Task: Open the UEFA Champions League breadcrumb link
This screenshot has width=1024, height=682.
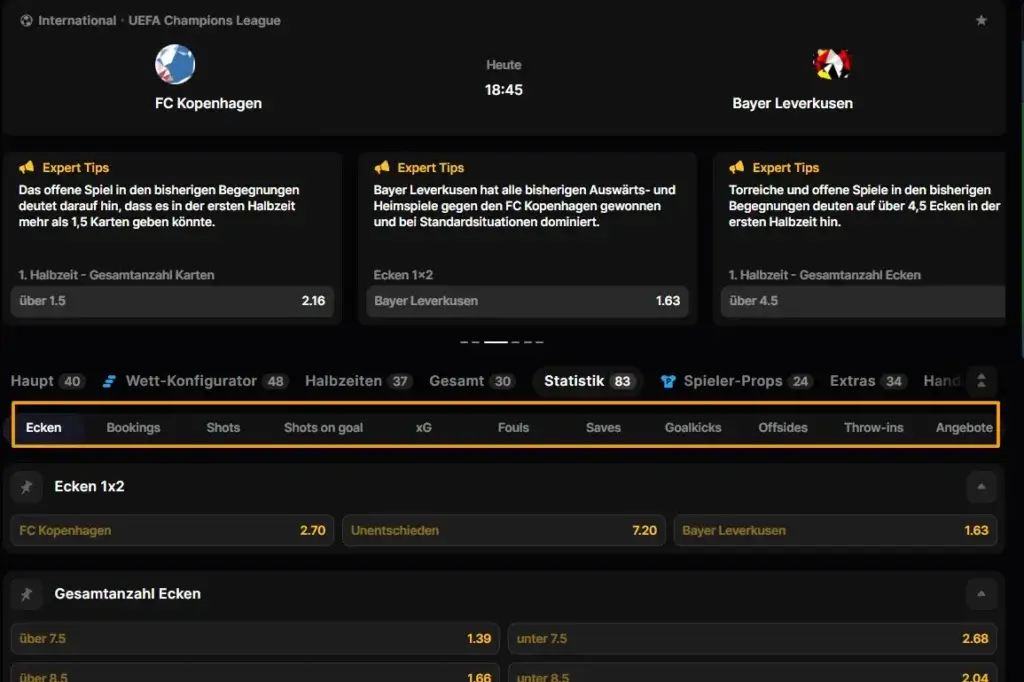Action: tap(204, 21)
